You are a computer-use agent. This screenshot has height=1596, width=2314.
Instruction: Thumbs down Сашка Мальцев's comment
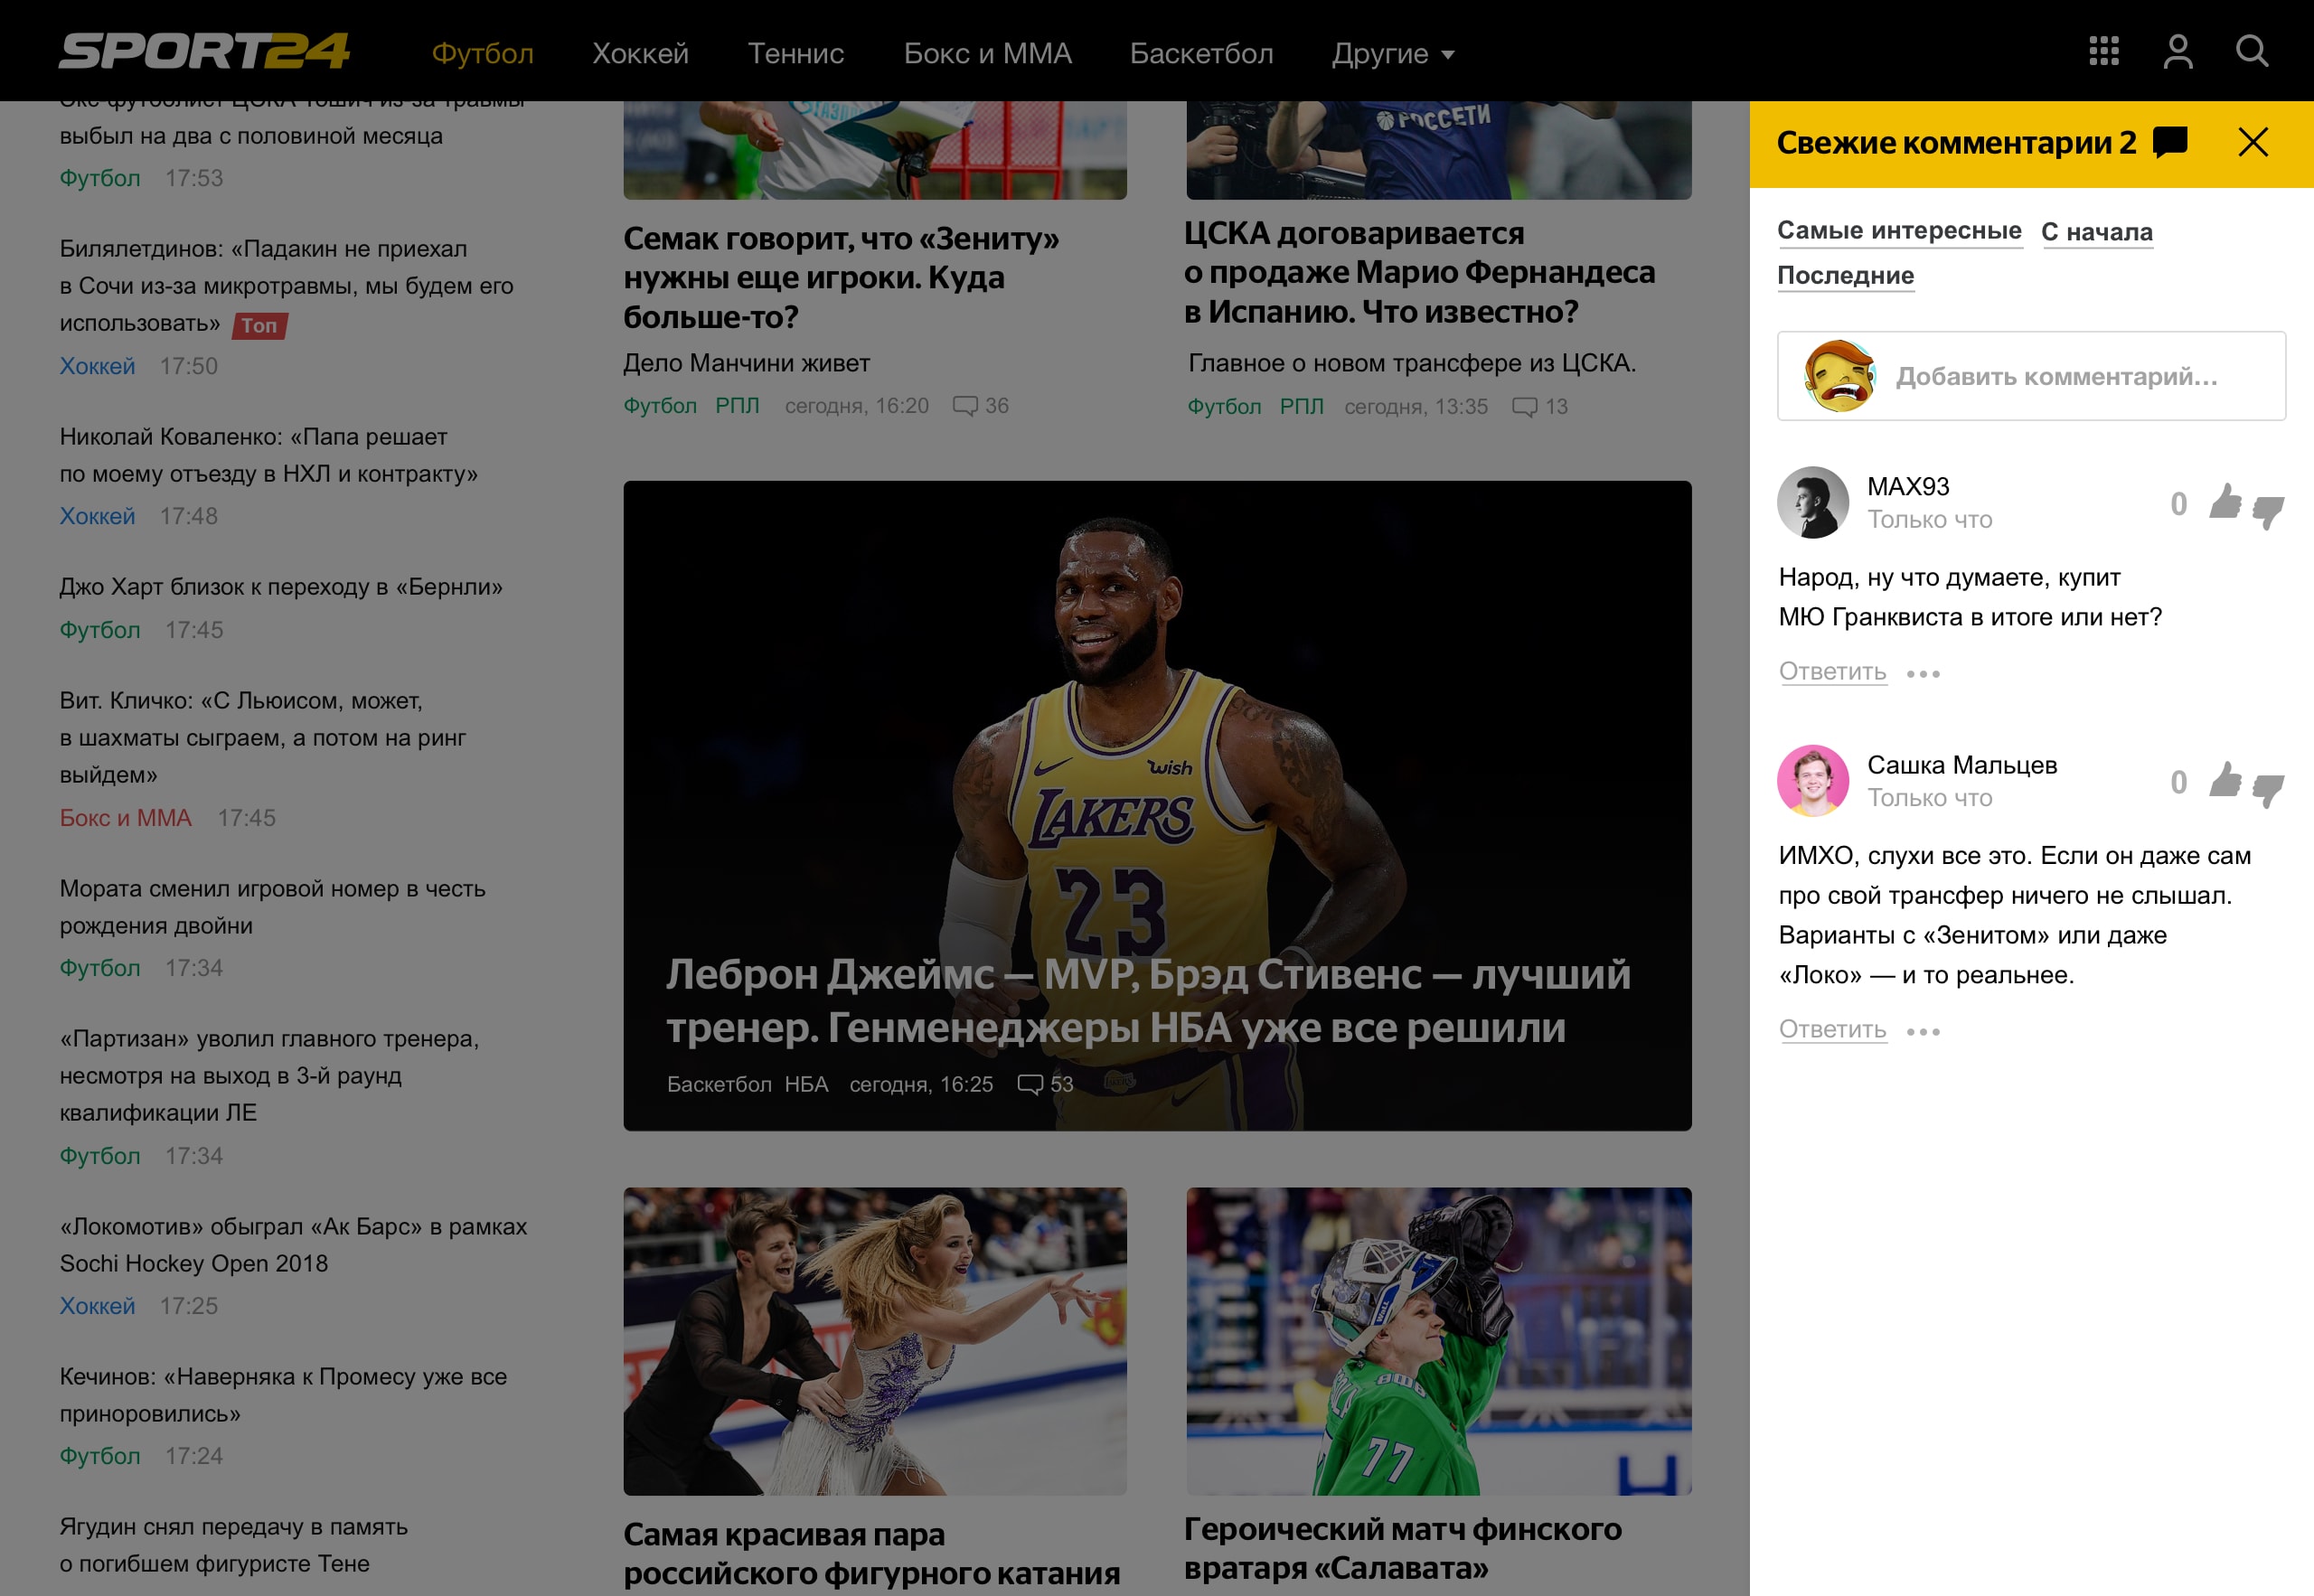(2267, 789)
